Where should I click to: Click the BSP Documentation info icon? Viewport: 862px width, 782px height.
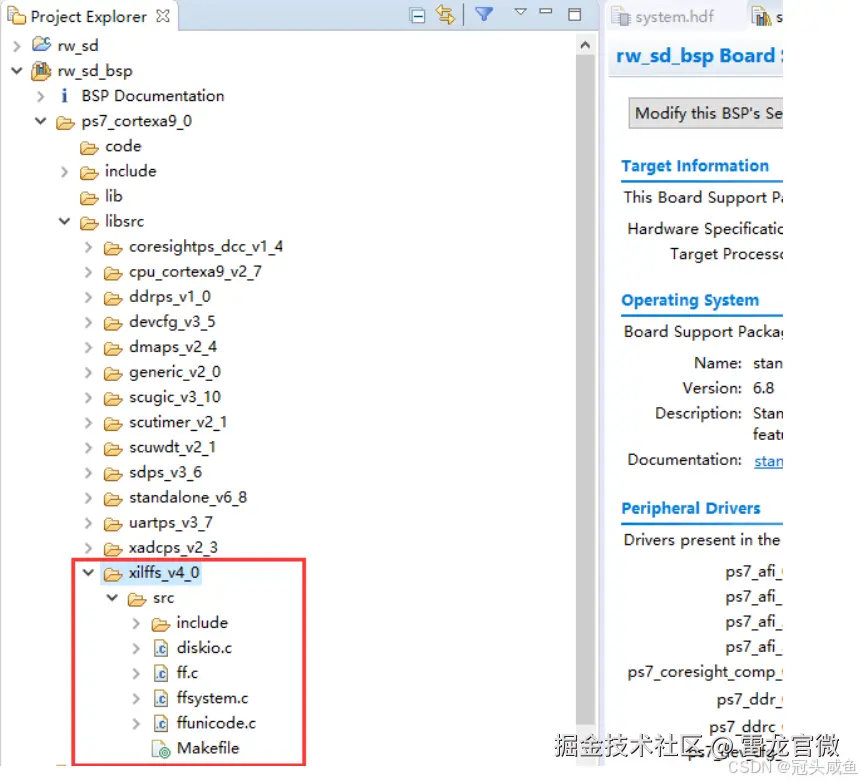click(x=64, y=96)
